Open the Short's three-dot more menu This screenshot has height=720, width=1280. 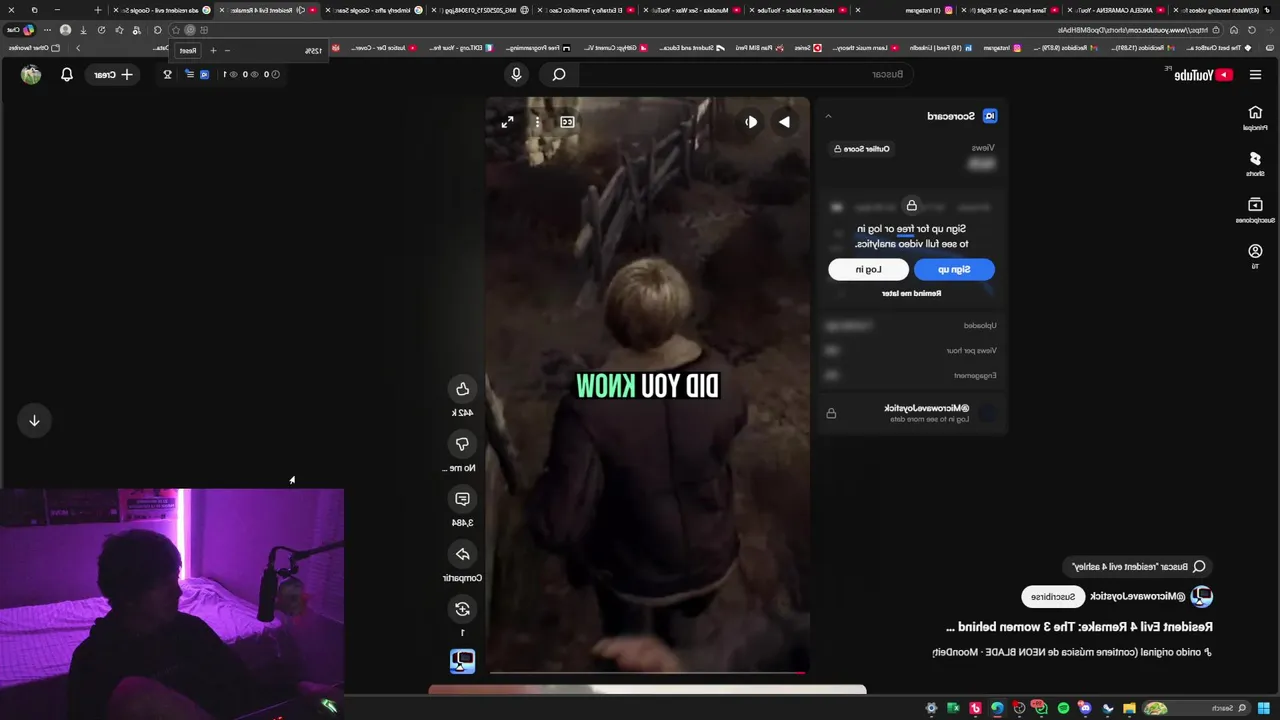pyautogui.click(x=537, y=122)
